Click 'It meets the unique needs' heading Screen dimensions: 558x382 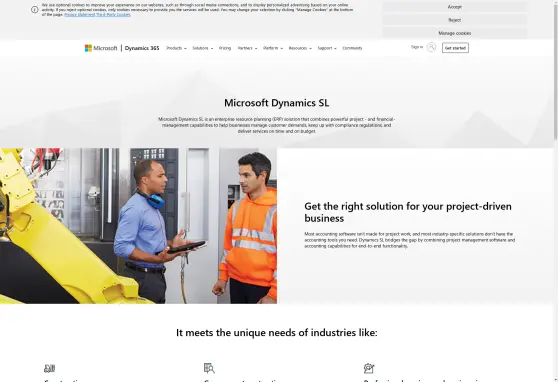(277, 333)
